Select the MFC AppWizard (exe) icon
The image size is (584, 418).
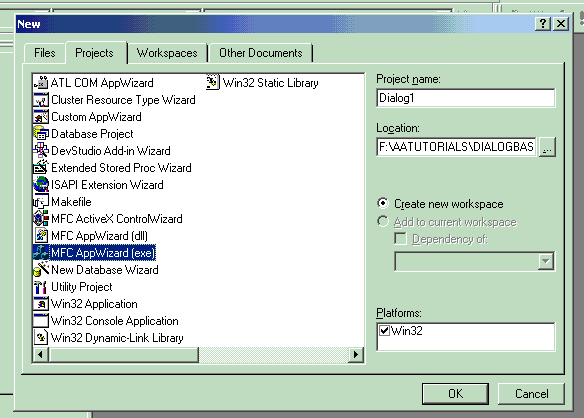pos(41,253)
